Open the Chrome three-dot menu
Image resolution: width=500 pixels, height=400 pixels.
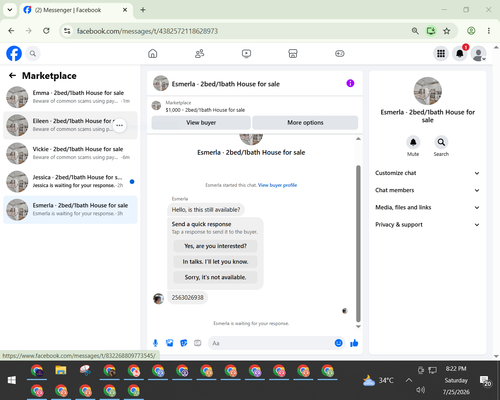click(x=489, y=31)
